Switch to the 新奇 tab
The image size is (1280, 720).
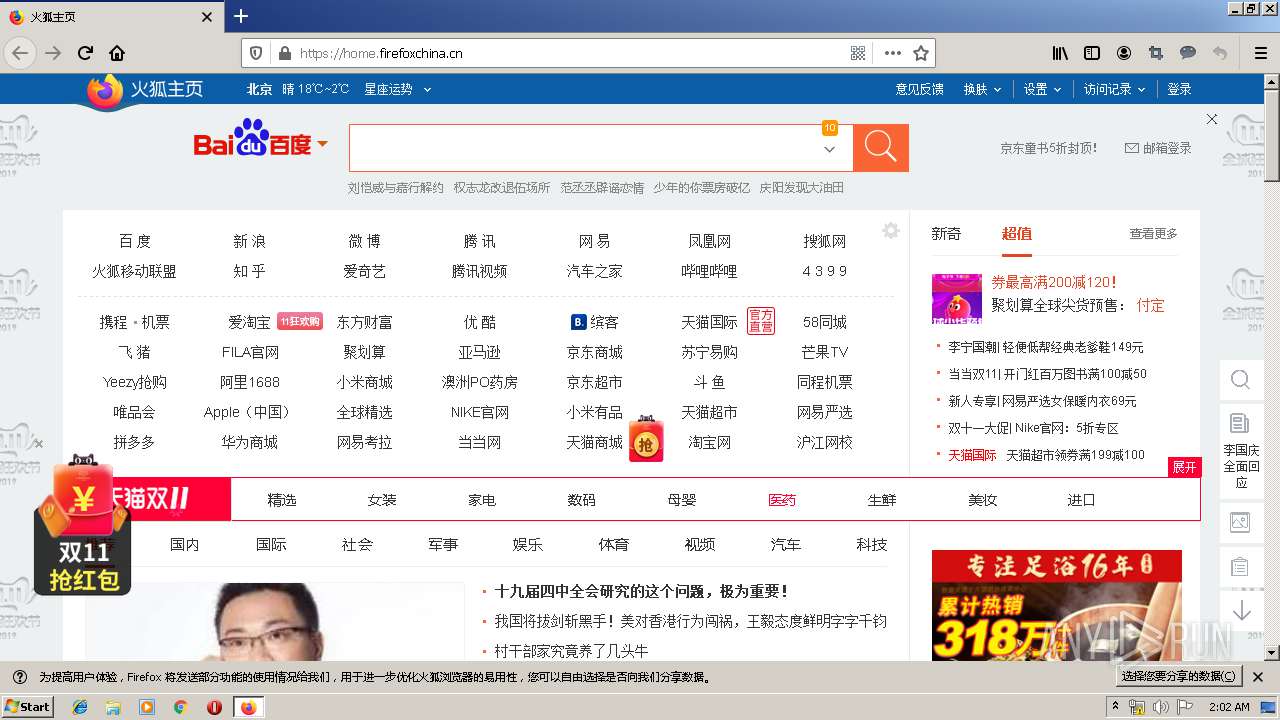946,233
